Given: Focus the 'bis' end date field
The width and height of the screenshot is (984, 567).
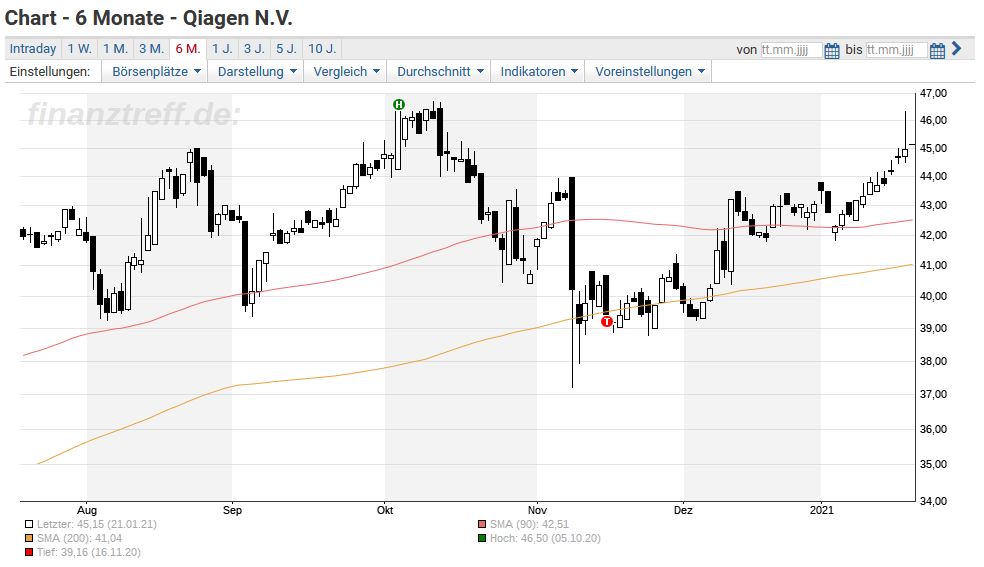Looking at the screenshot, I should [x=896, y=50].
